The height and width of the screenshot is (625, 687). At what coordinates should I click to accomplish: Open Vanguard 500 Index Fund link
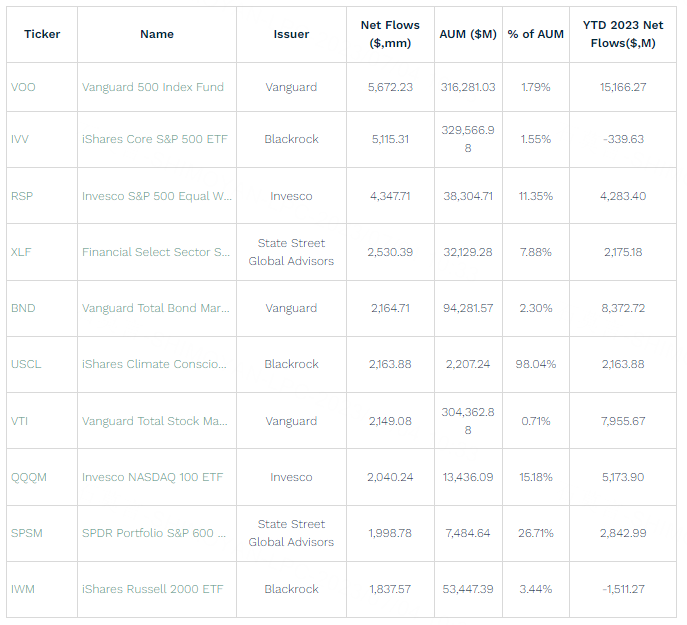pos(153,87)
